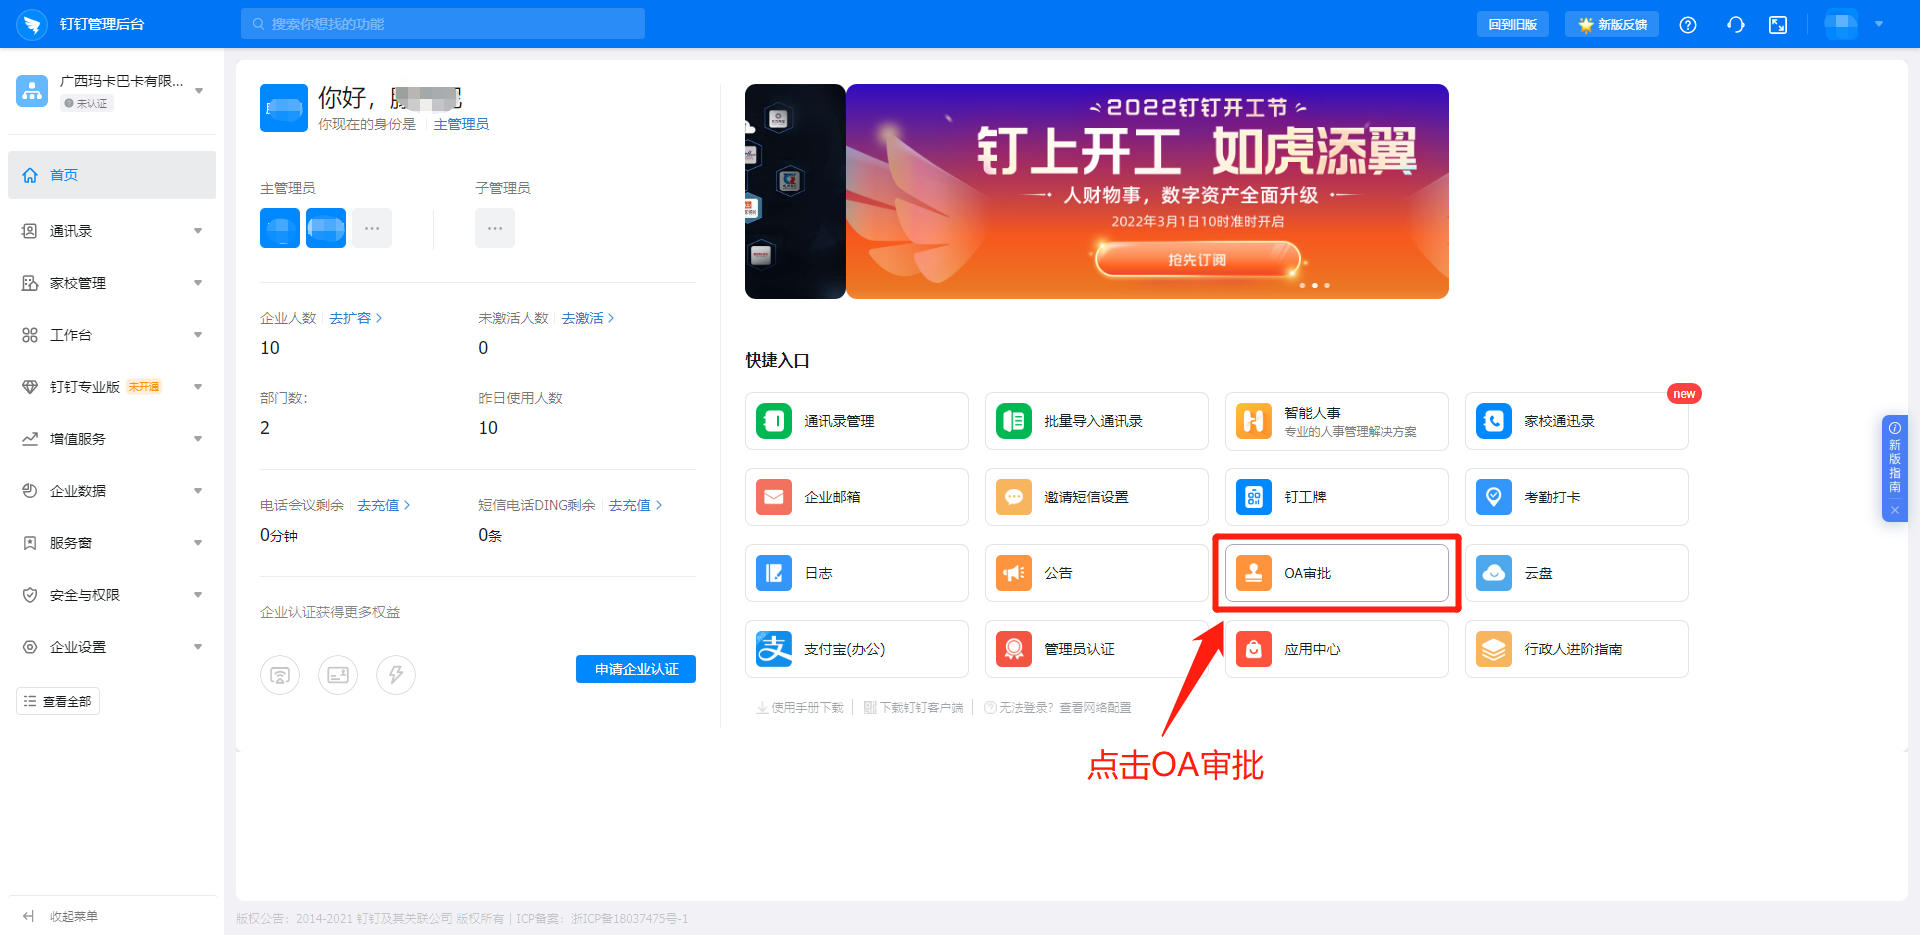Screen dimensions: 1920x935
Task: Click 查看全部 in the sidebar
Action: point(58,701)
